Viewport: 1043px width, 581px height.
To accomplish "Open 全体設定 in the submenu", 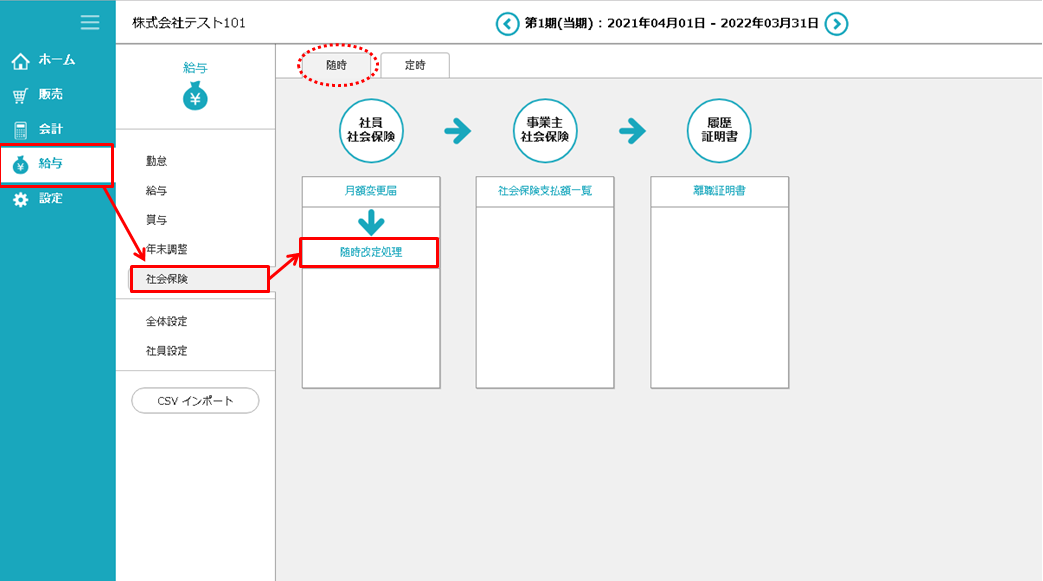I will [x=167, y=321].
